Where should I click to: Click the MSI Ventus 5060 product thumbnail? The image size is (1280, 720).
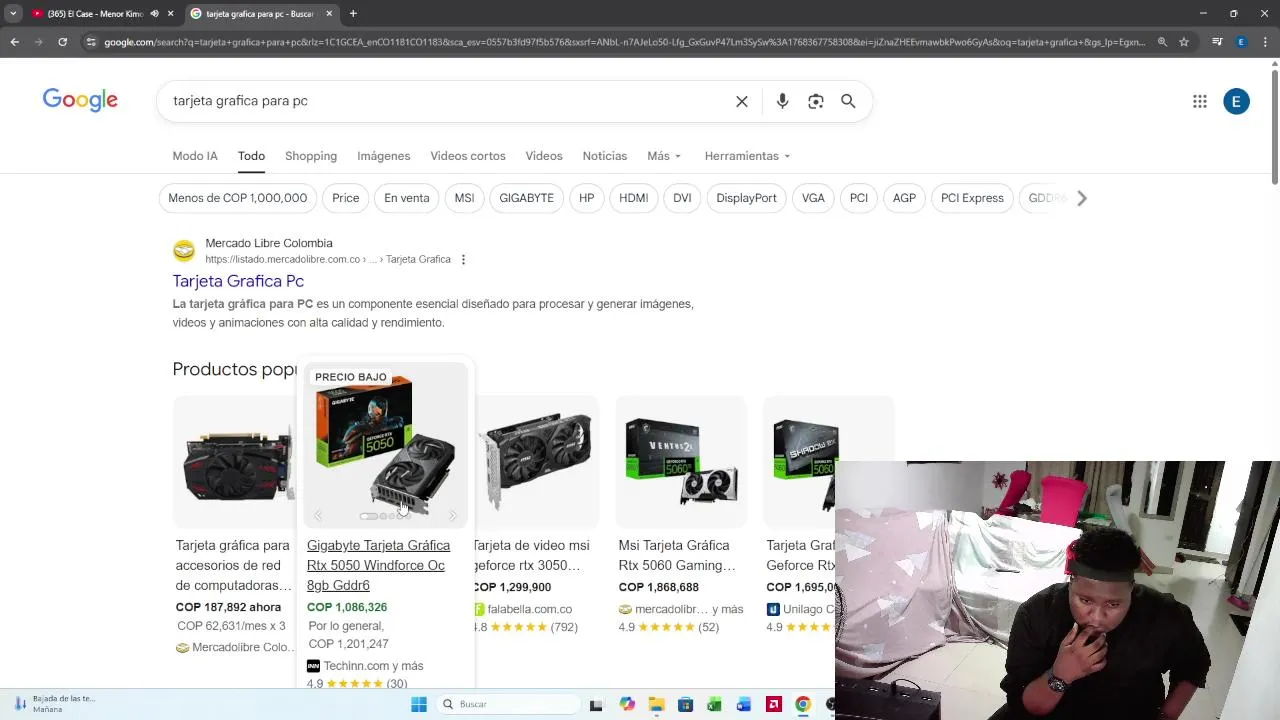point(681,462)
